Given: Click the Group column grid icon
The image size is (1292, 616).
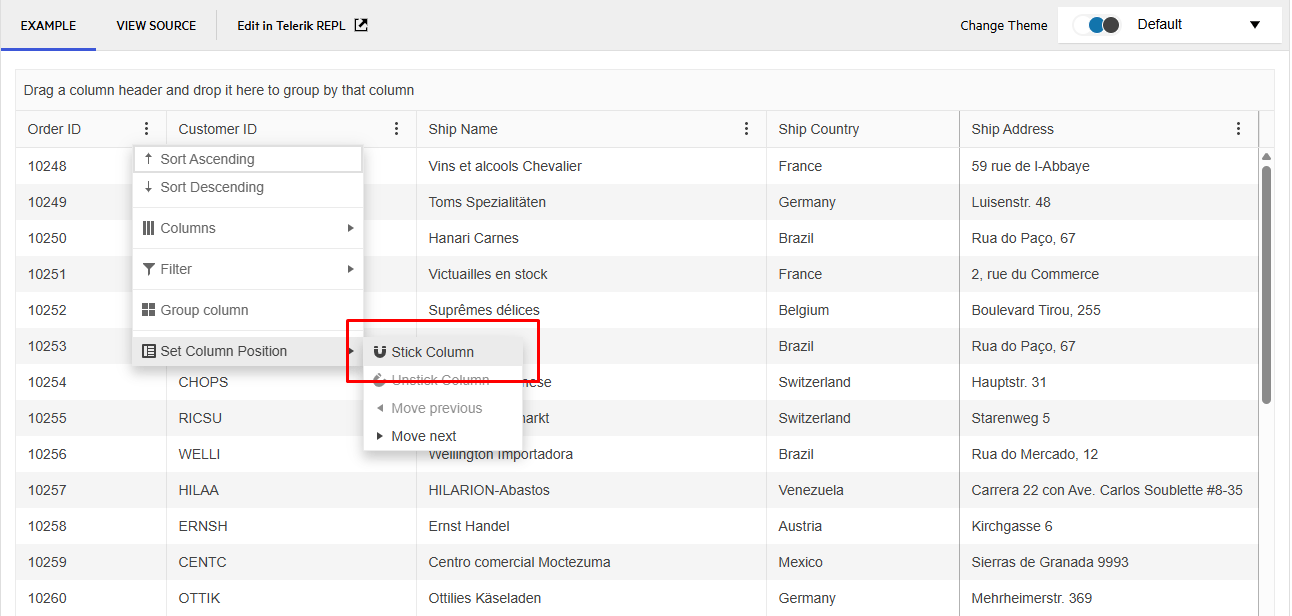Looking at the screenshot, I should (x=148, y=310).
